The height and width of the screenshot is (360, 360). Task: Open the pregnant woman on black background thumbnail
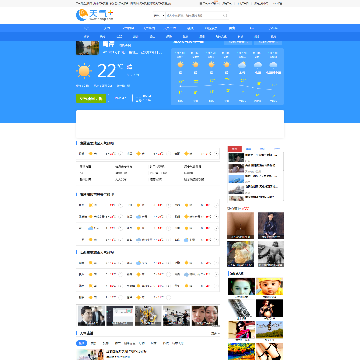[269, 308]
